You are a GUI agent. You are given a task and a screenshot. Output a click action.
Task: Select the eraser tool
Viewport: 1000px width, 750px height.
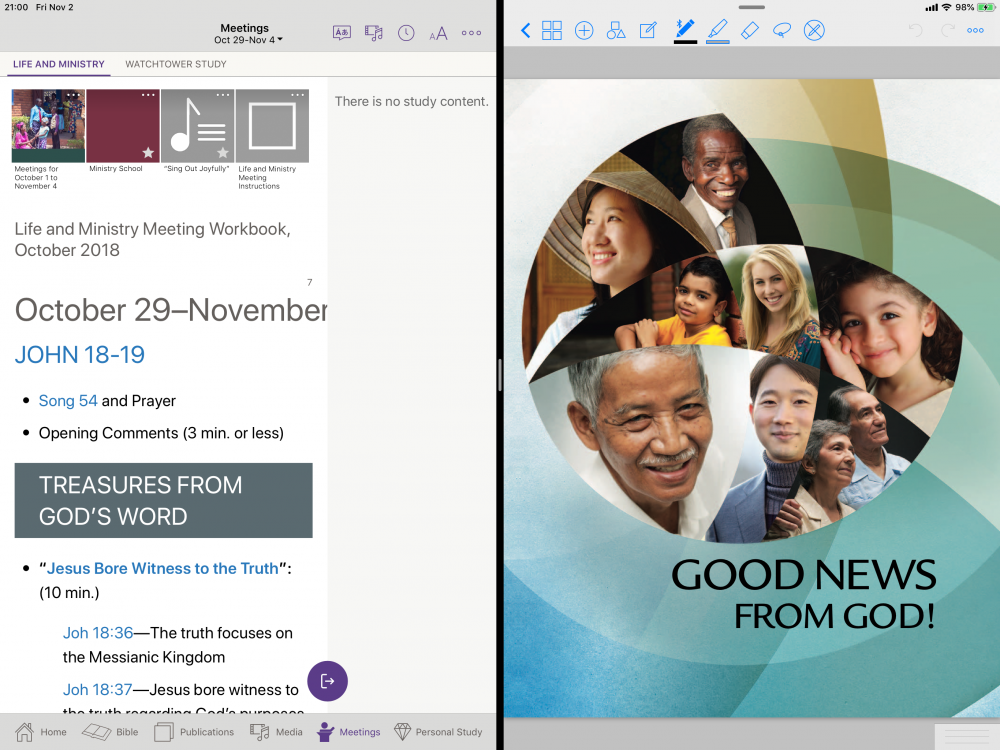[750, 30]
